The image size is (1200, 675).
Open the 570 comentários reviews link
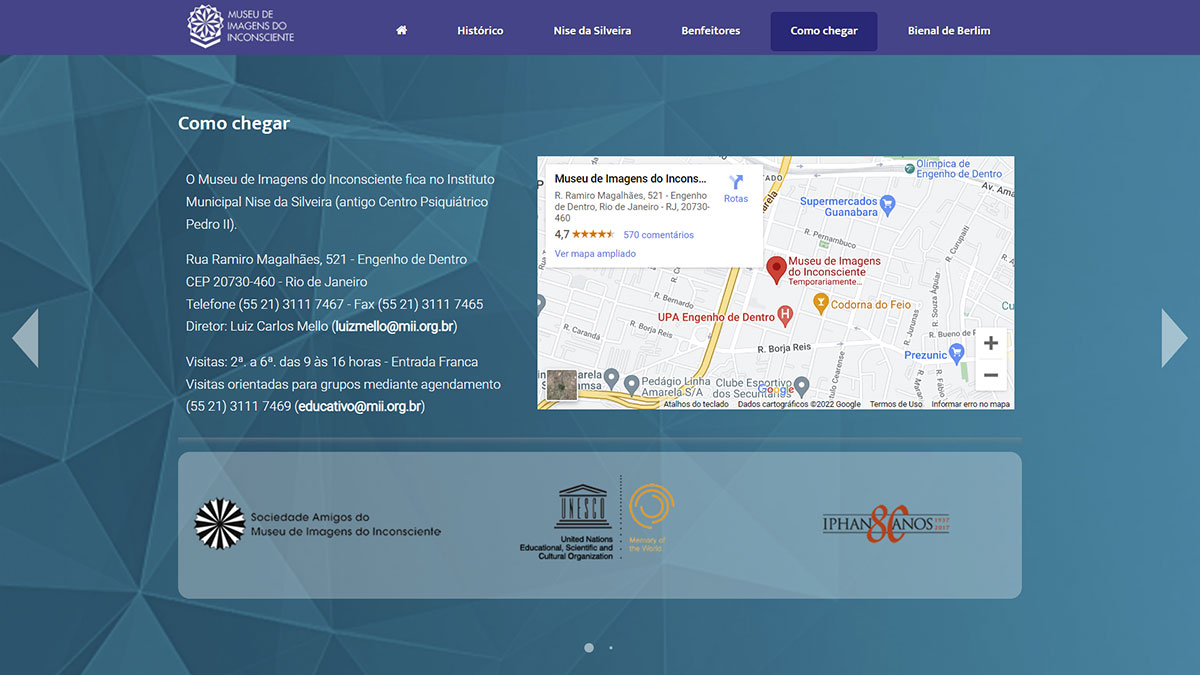pos(658,235)
